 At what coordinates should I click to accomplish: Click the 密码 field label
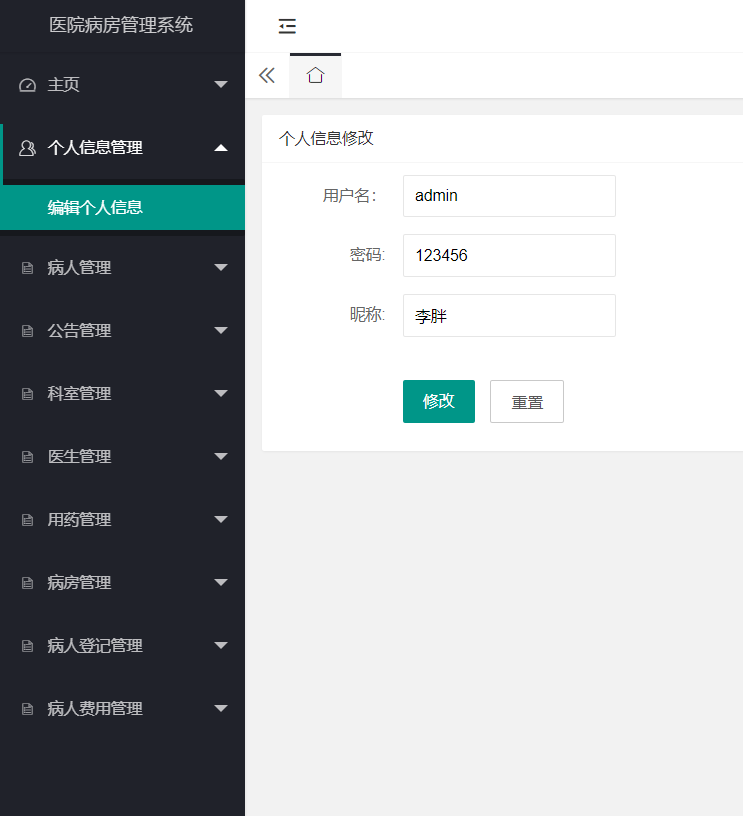point(367,255)
